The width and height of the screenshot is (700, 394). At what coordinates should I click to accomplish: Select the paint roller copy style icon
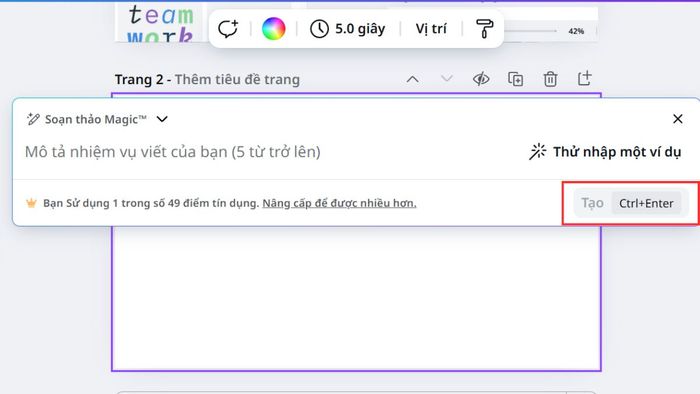484,29
